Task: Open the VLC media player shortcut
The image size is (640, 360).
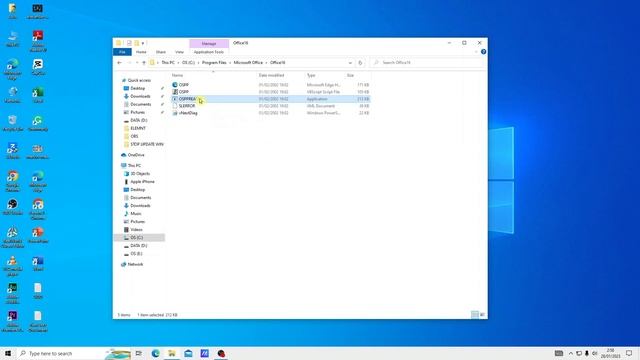Action: click(13, 265)
